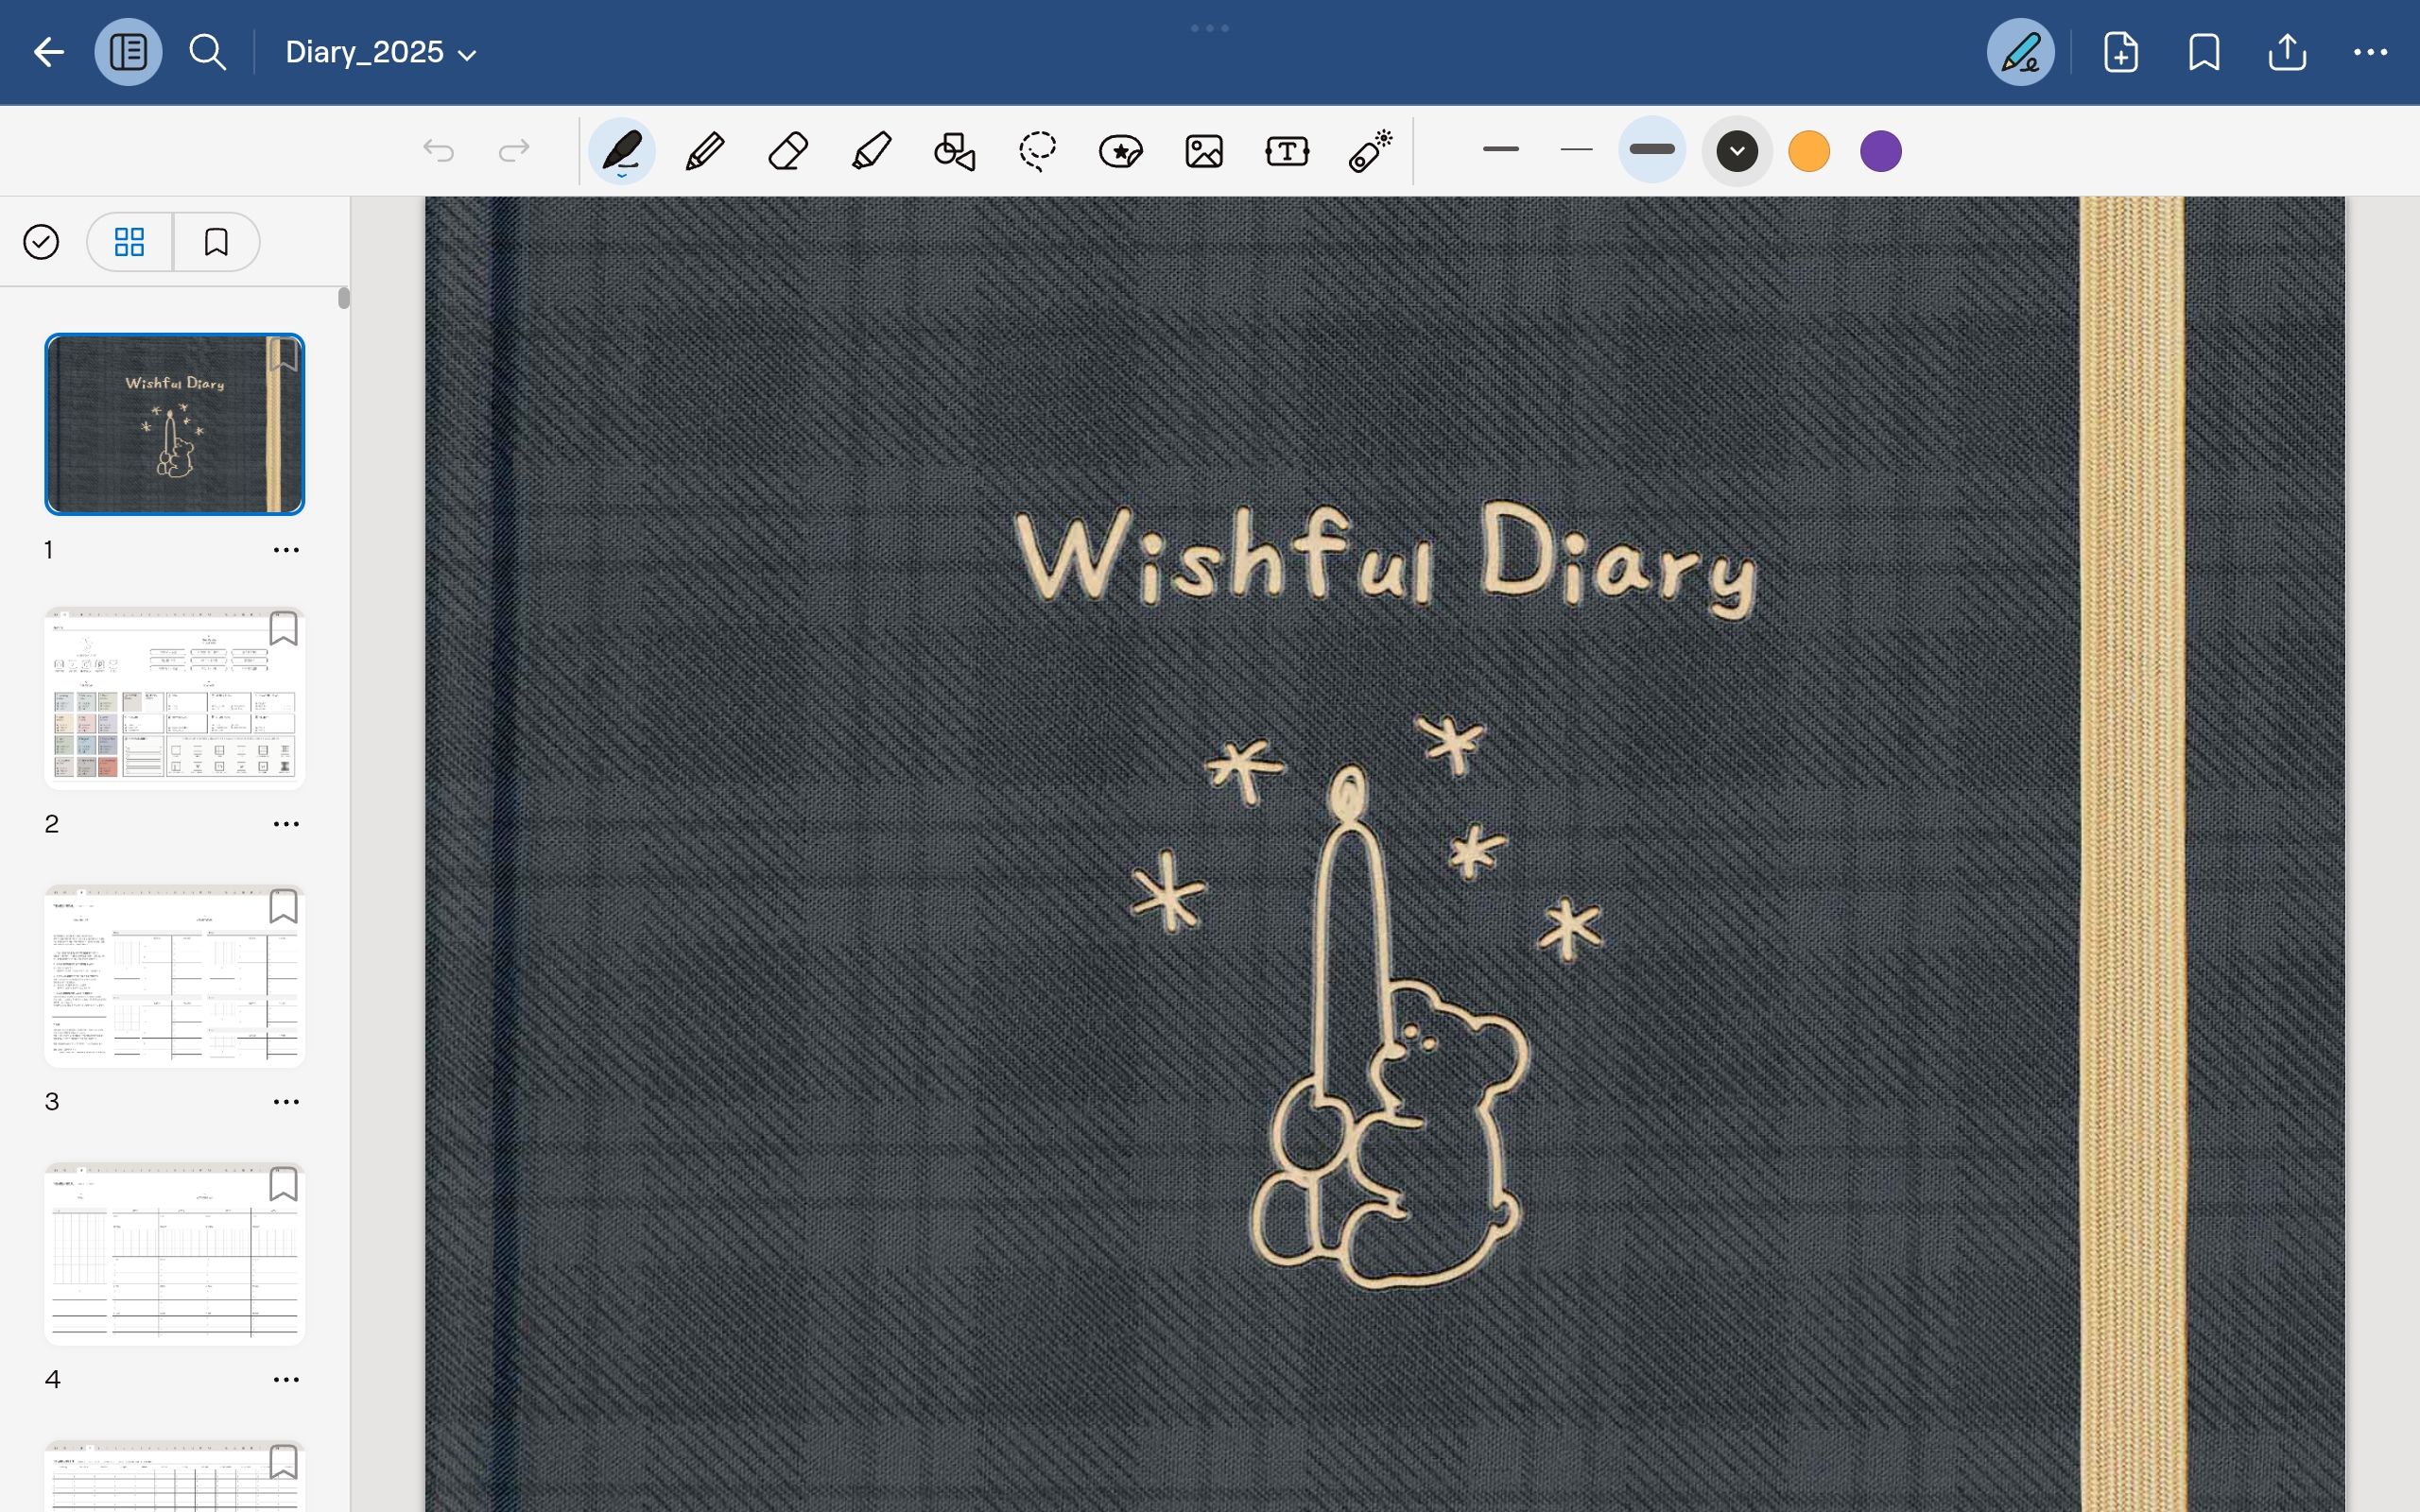The height and width of the screenshot is (1512, 2420).
Task: Open the page 3 options menu
Action: (x=286, y=1102)
